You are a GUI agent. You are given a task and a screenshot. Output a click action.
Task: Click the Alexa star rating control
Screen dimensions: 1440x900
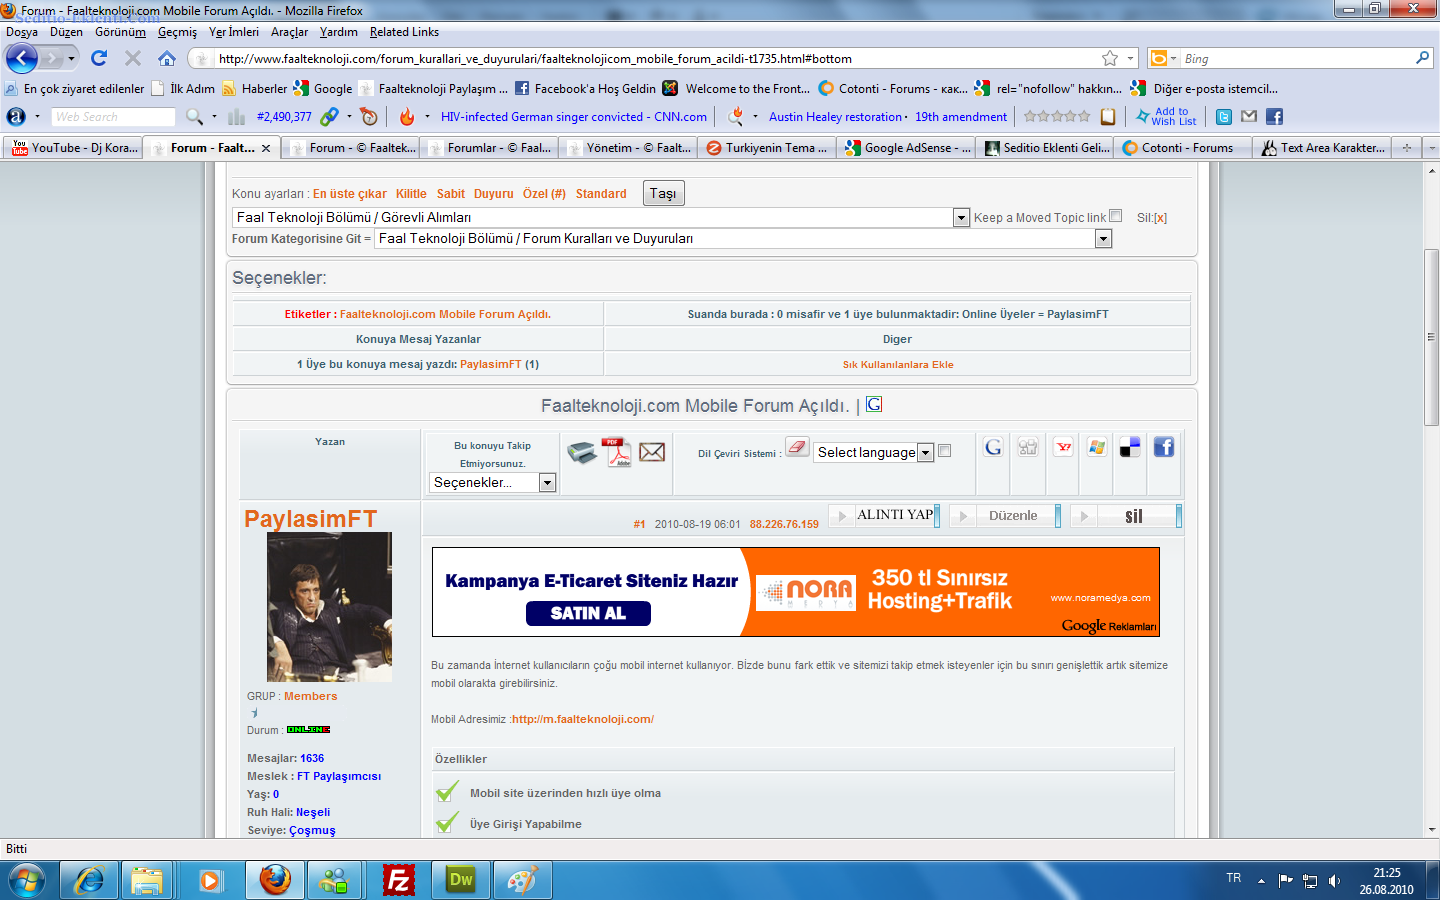pyautogui.click(x=1057, y=117)
